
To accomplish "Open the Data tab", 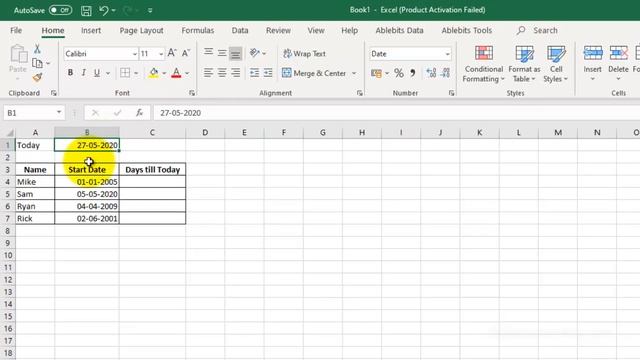I will click(240, 30).
